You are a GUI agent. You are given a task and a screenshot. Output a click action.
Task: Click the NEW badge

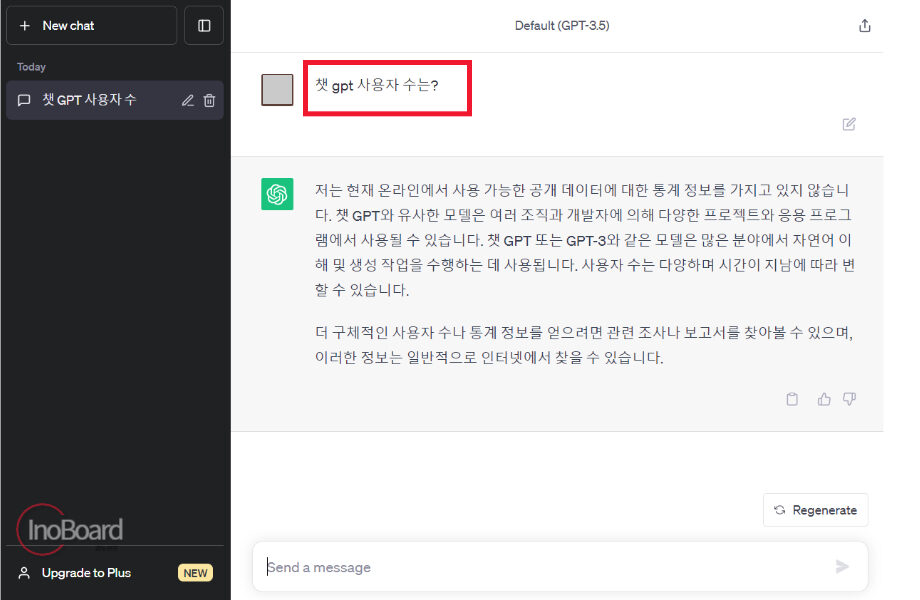195,573
